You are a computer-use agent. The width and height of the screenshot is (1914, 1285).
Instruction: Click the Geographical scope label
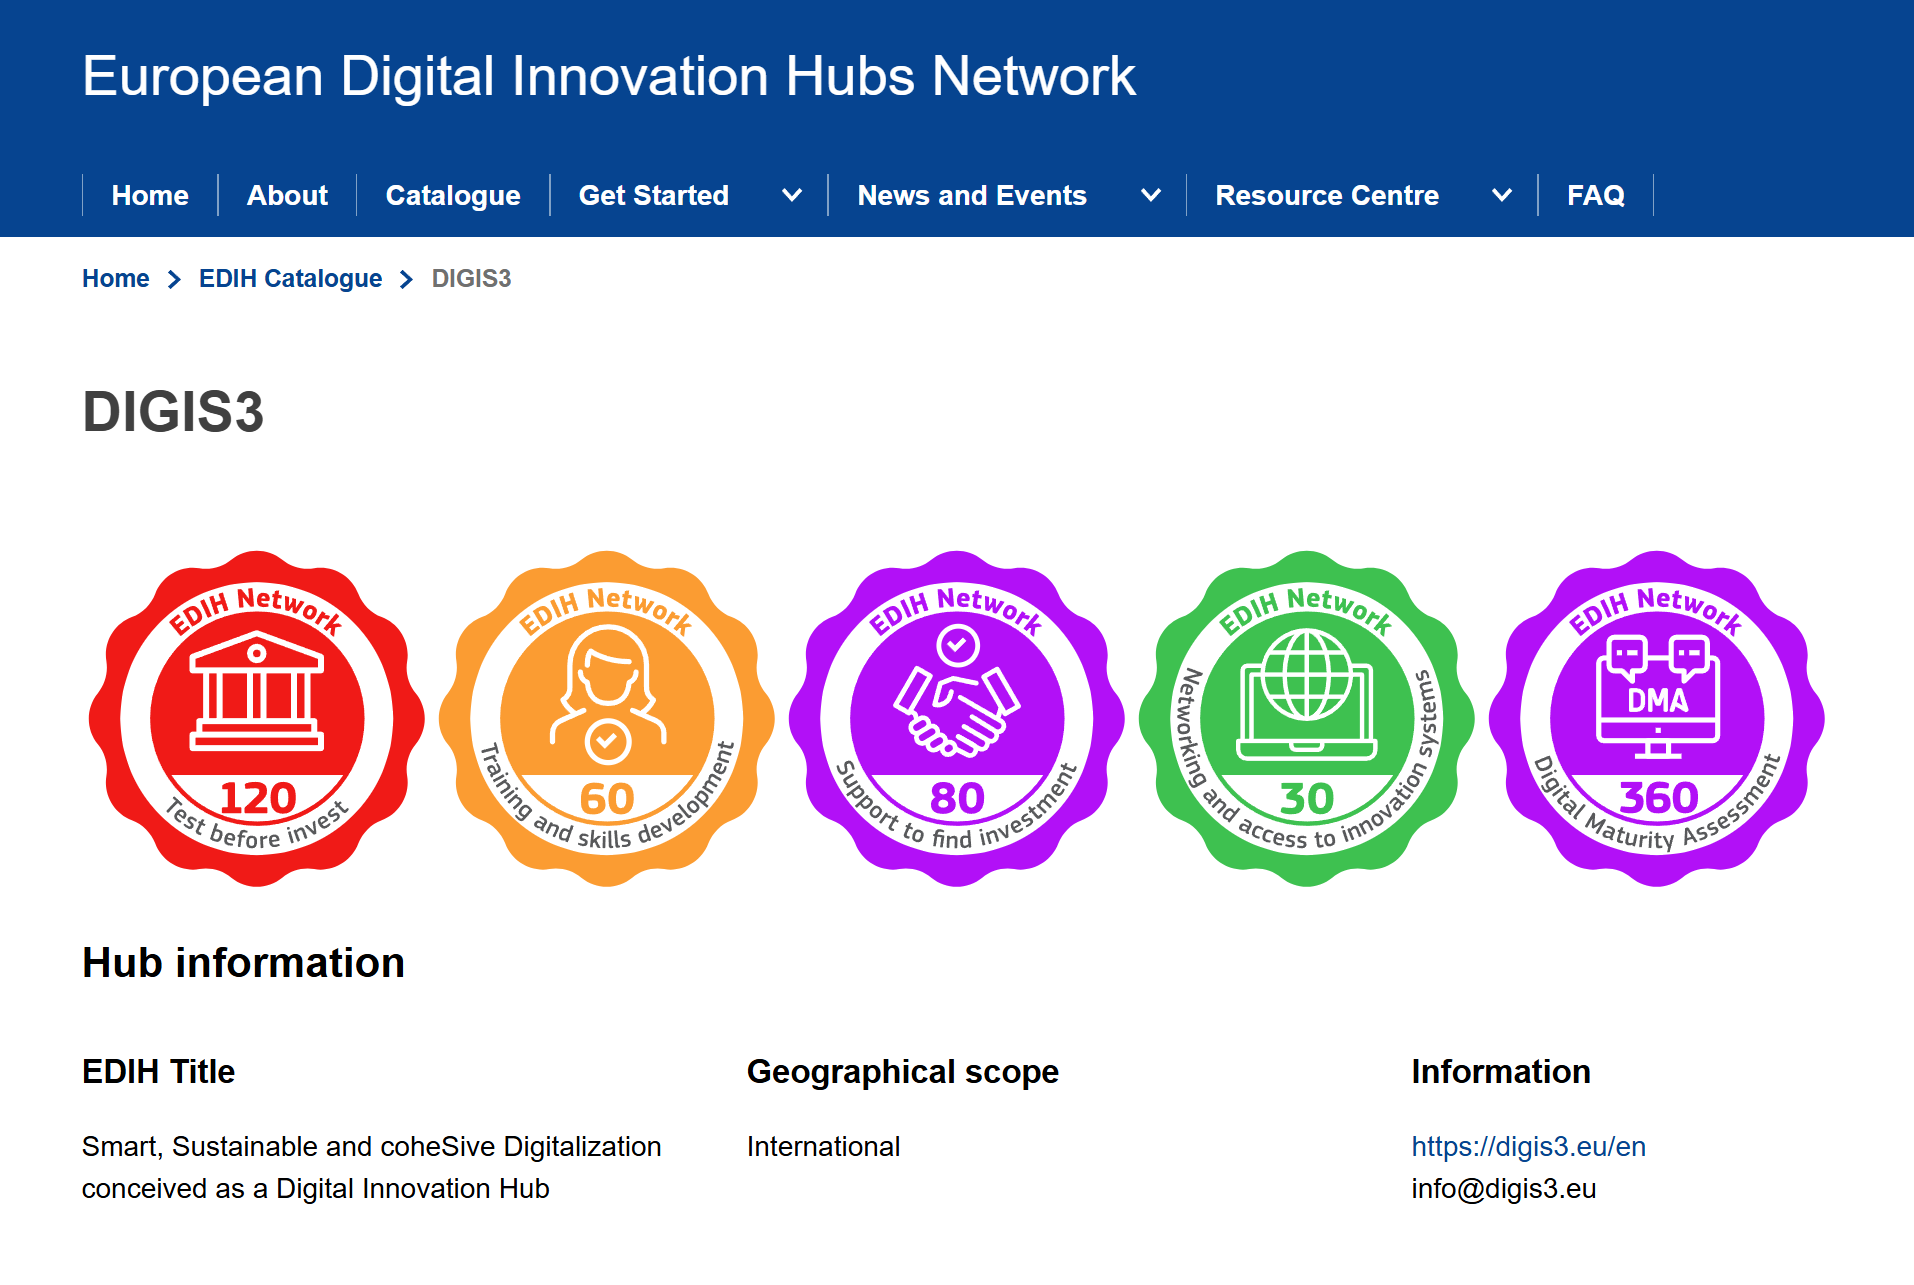point(903,1071)
